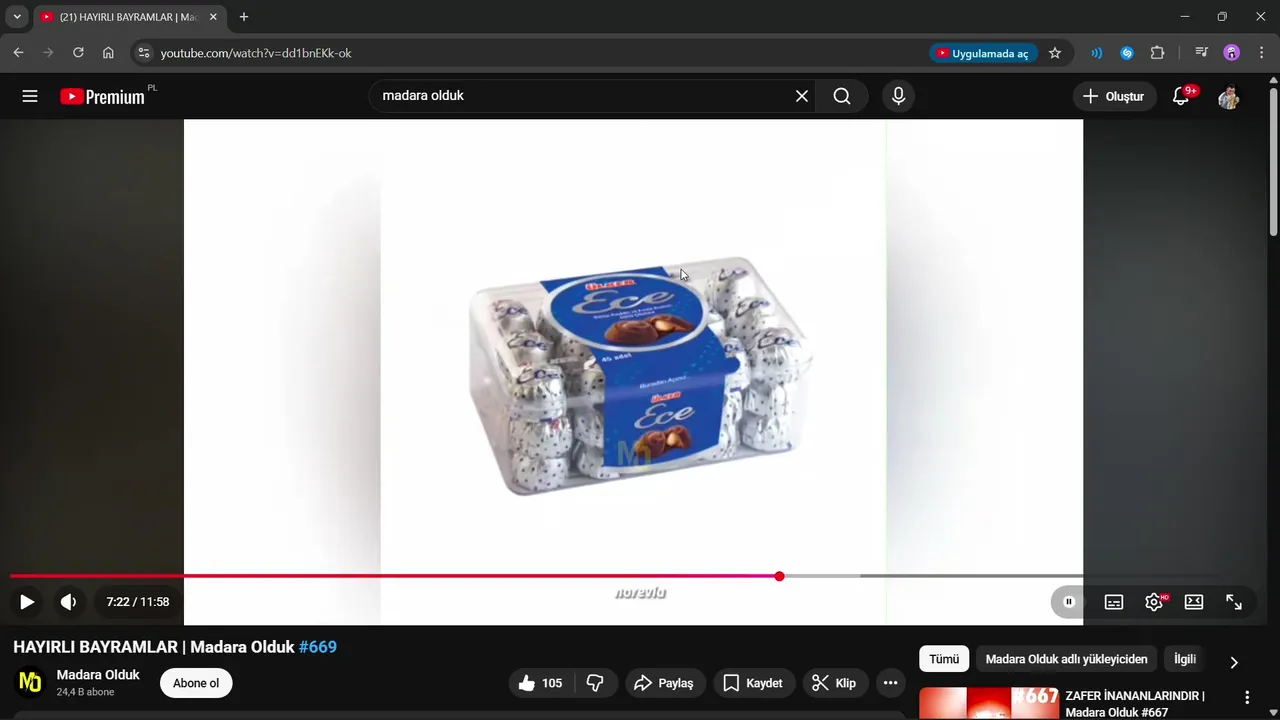Viewport: 1280px width, 720px height.
Task: Open the YouTube hamburger guide menu
Action: click(30, 96)
